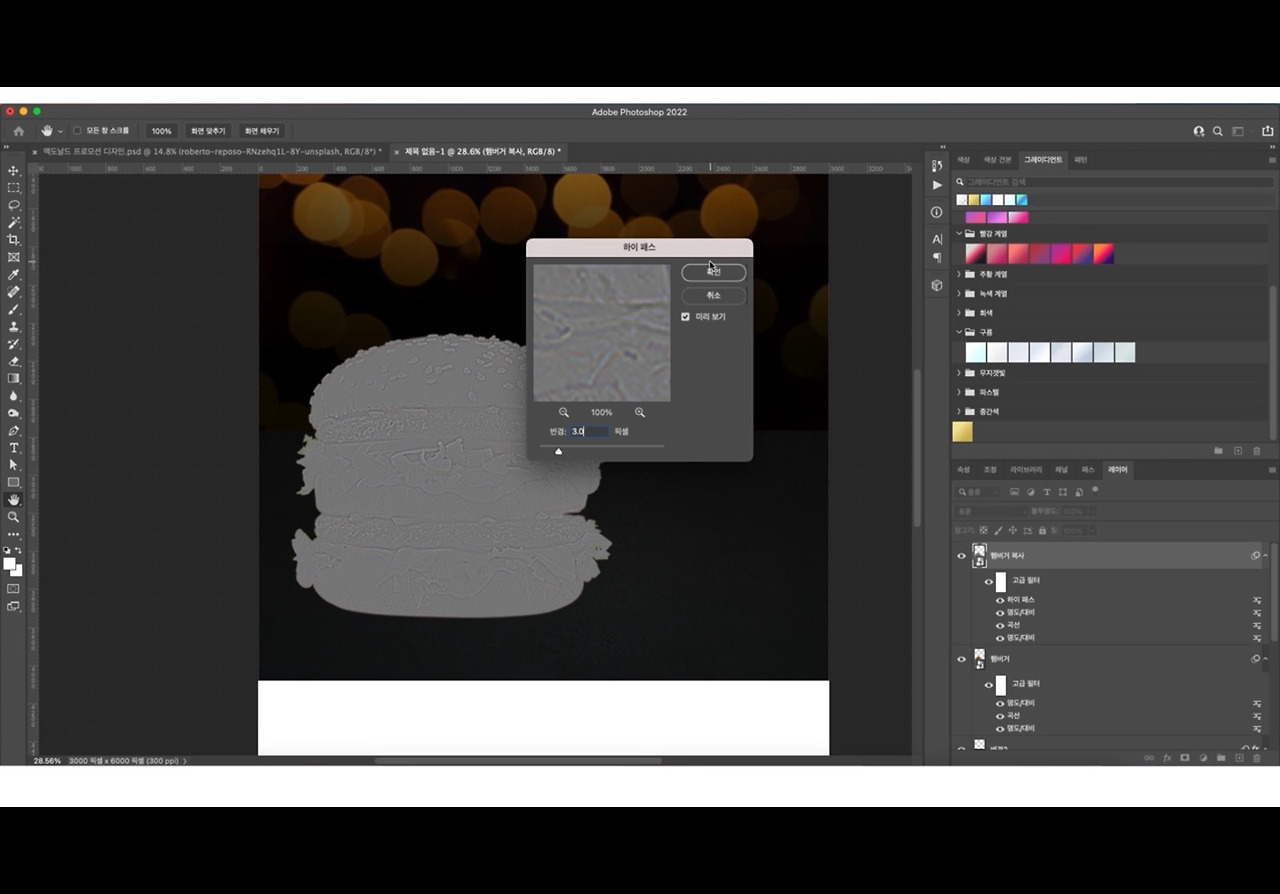Delete layer with the trash icon
The height and width of the screenshot is (894, 1280).
pyautogui.click(x=1257, y=758)
